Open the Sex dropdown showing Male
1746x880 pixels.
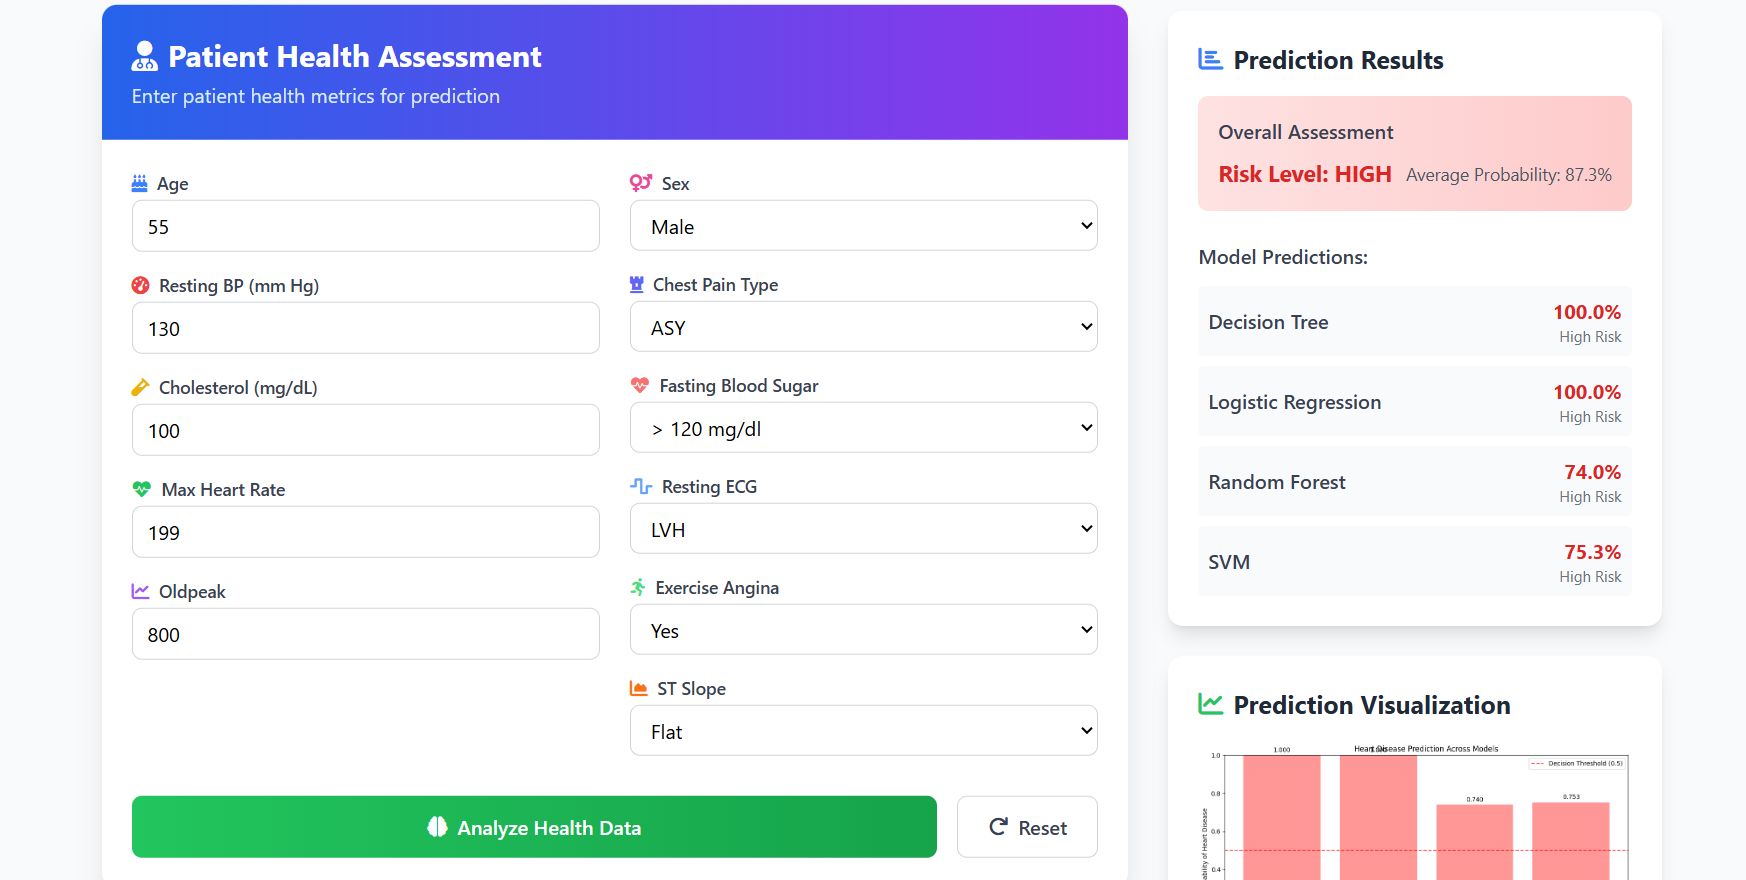tap(863, 226)
